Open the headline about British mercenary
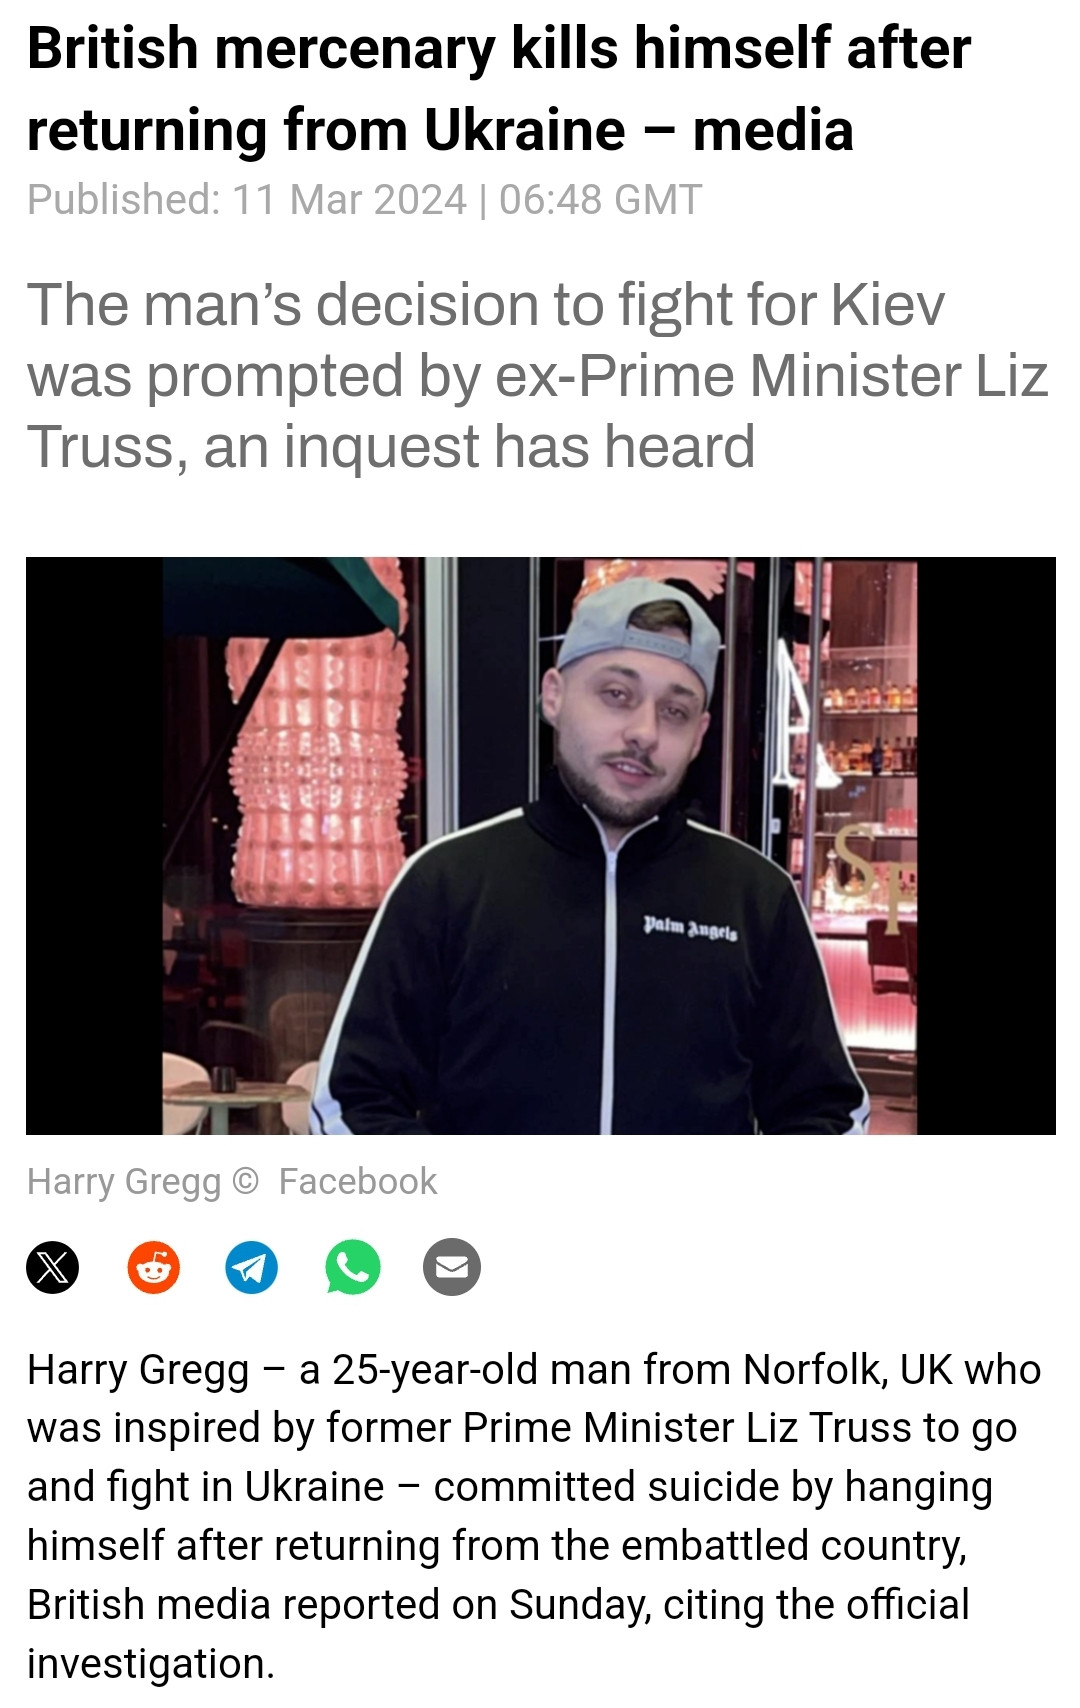This screenshot has height=1708, width=1080. pyautogui.click(x=499, y=89)
